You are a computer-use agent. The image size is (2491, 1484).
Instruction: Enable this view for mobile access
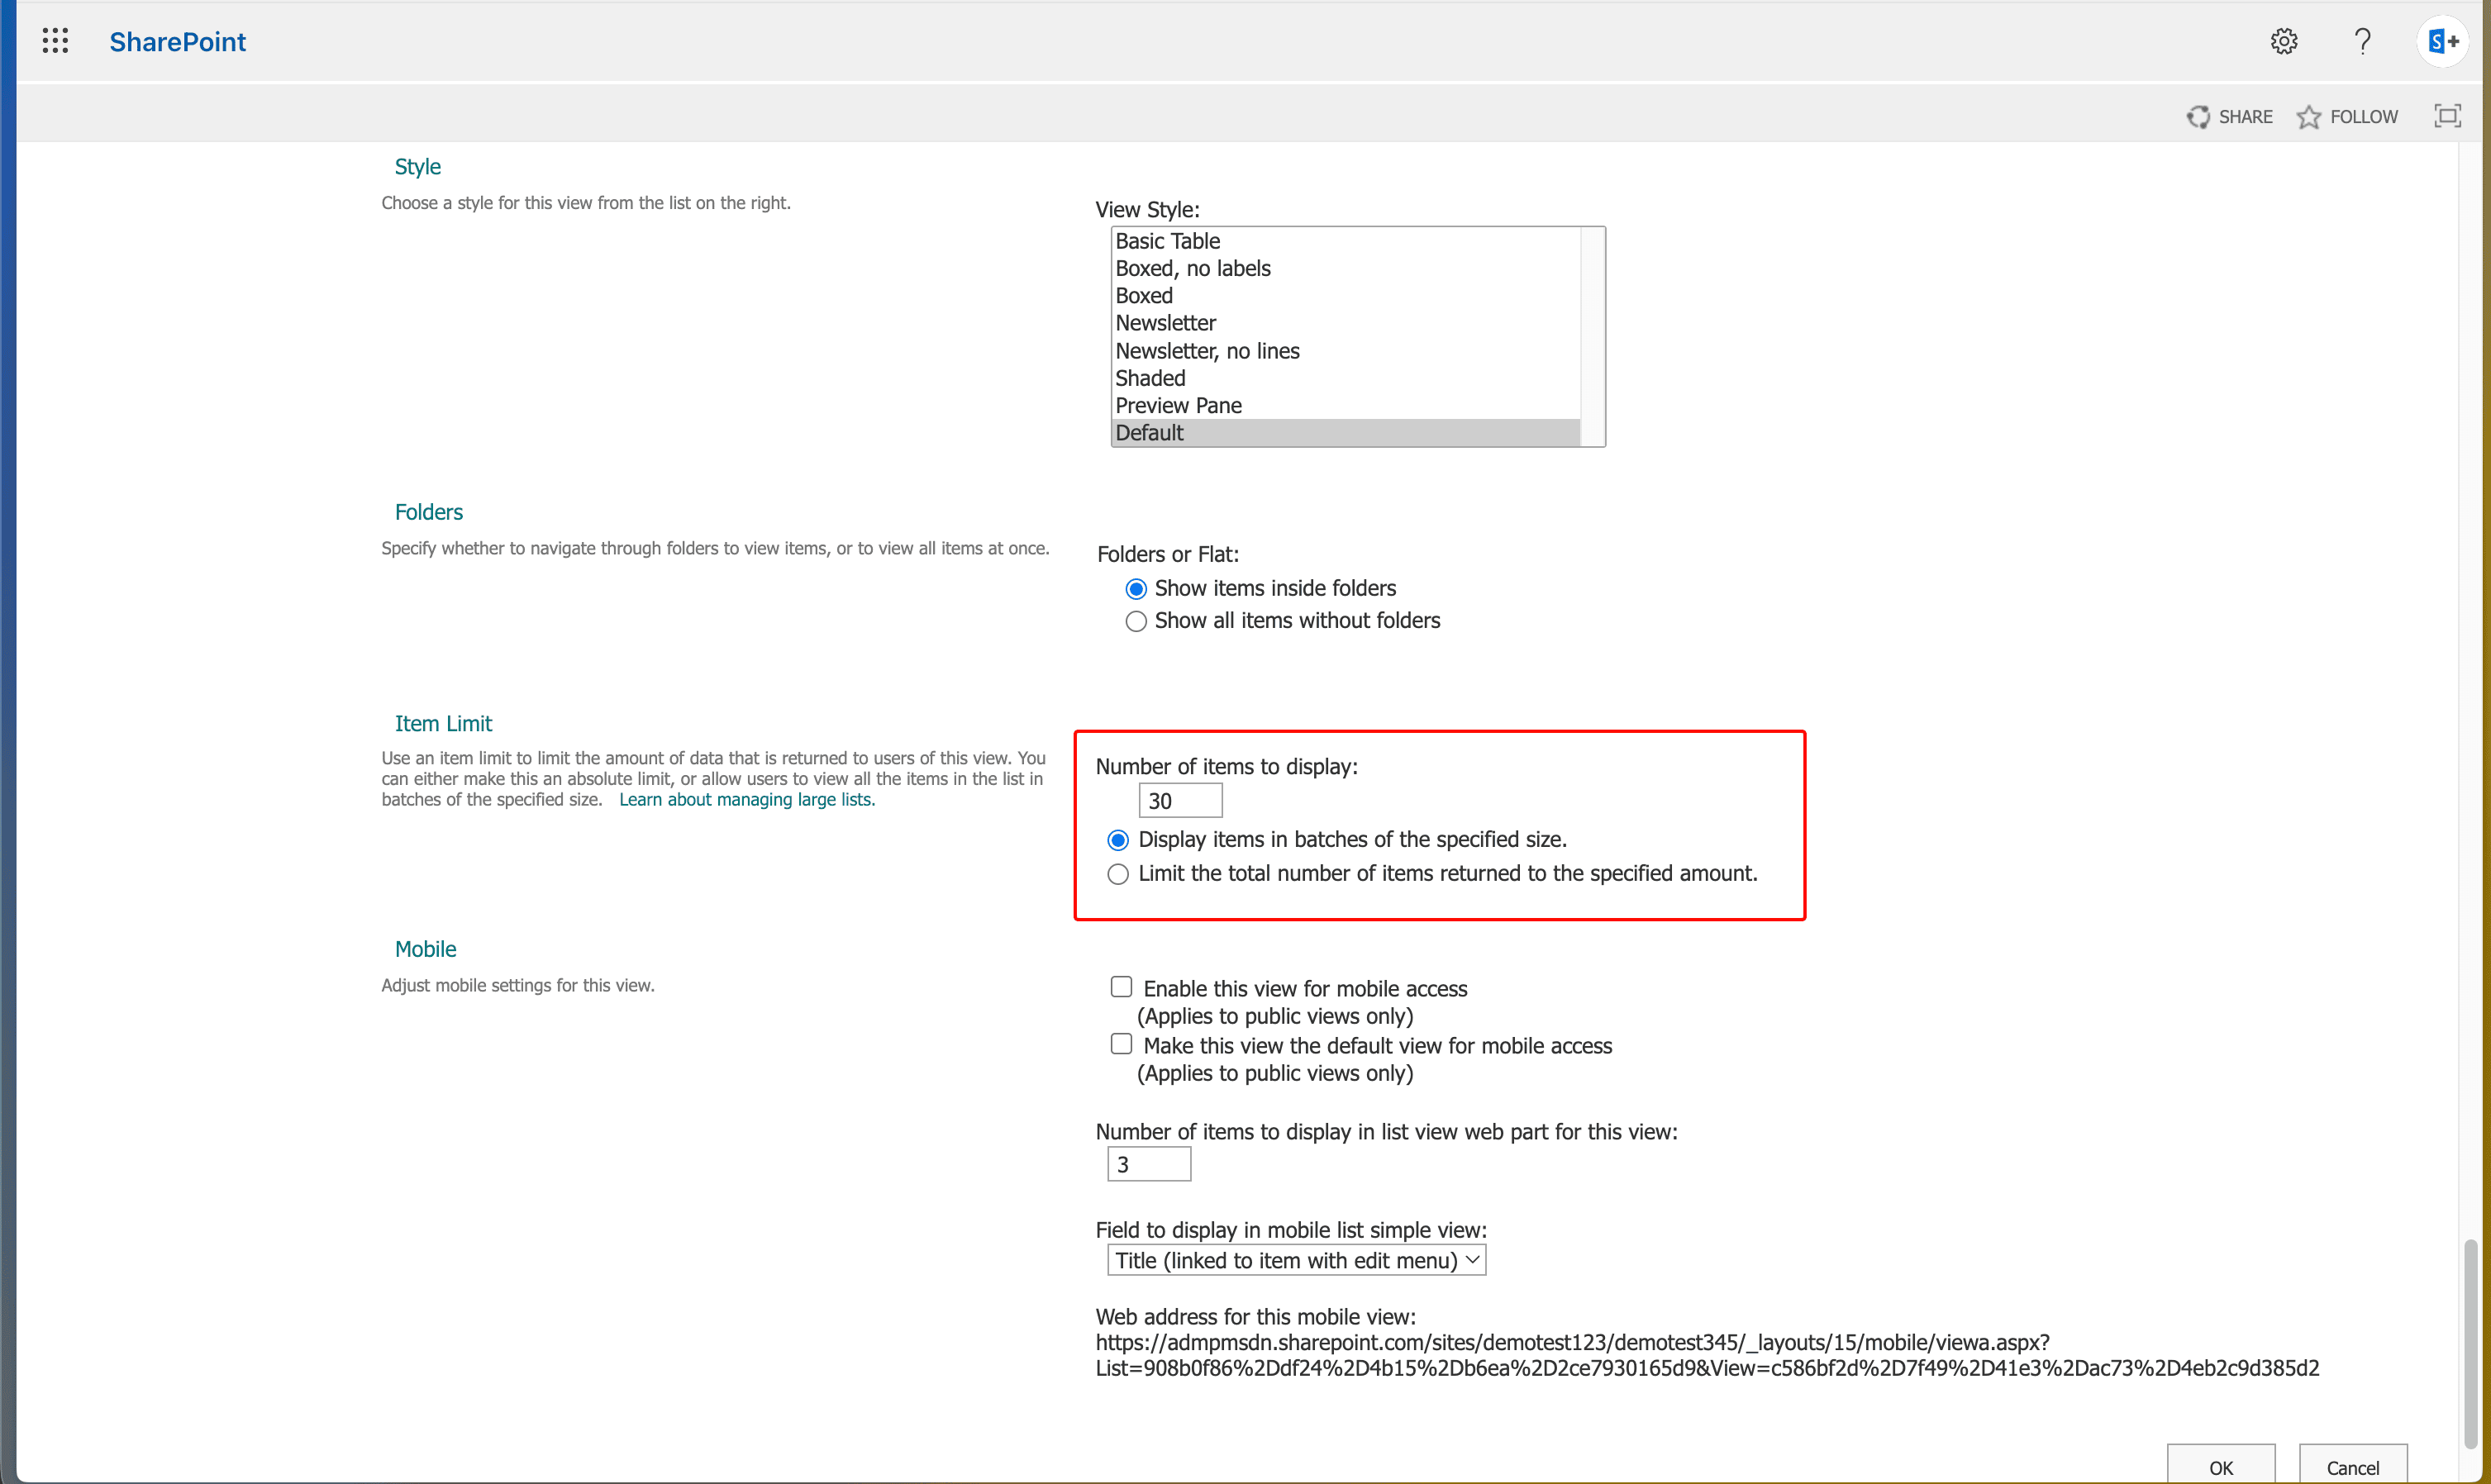[1120, 986]
